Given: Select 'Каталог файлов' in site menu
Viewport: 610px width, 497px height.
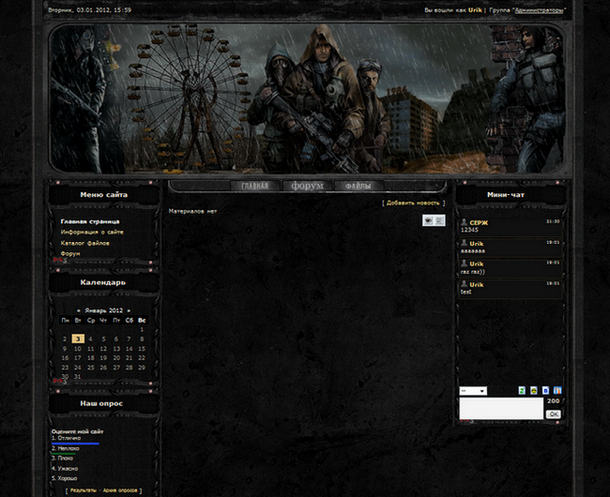Looking at the screenshot, I should (85, 243).
